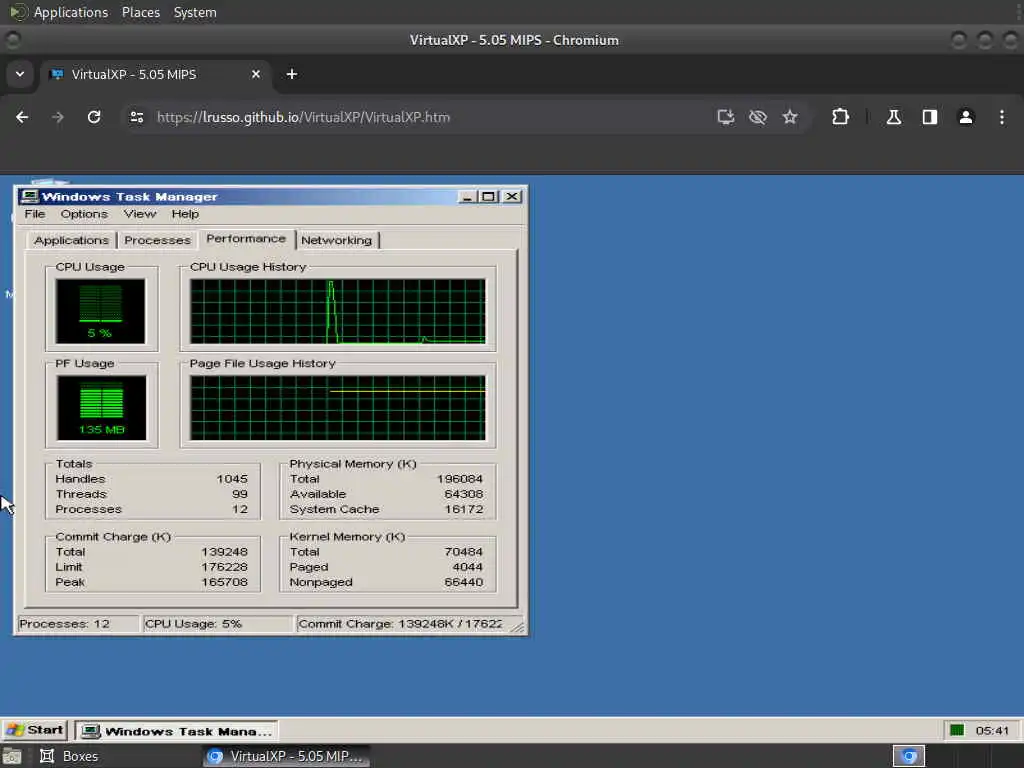Open Chromium three-dot menu
Screen dimensions: 1024x768
1002,117
